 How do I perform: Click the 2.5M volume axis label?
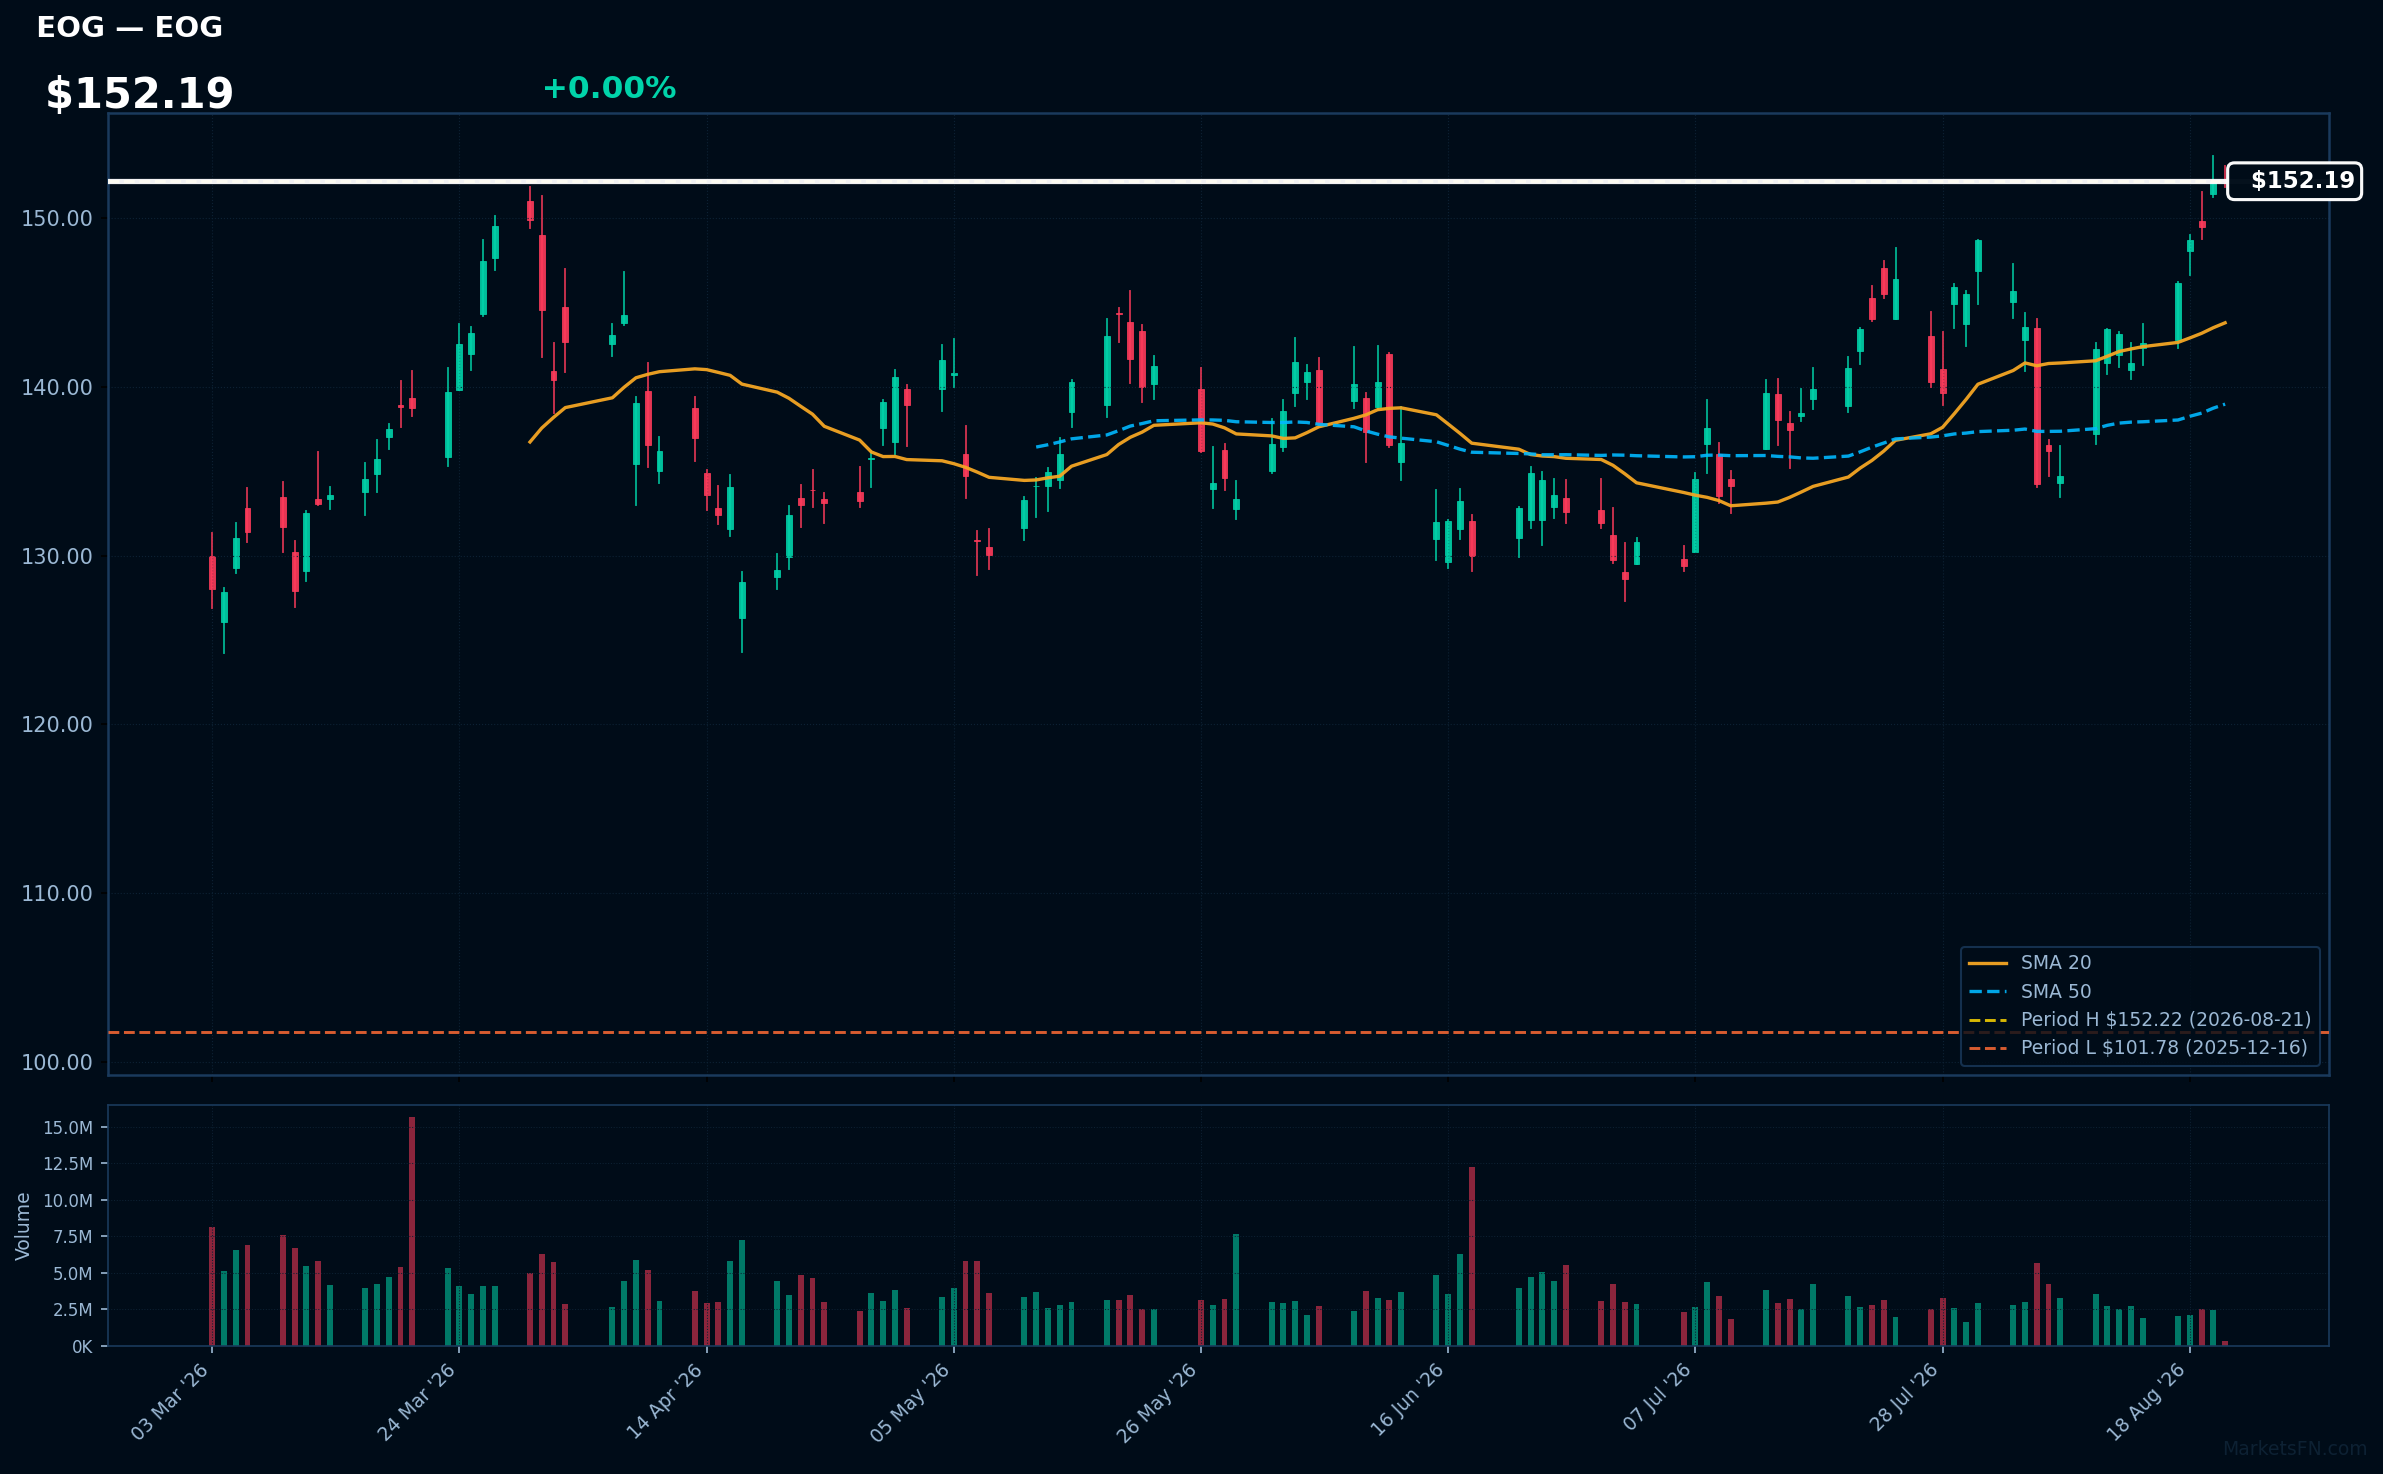point(73,1310)
